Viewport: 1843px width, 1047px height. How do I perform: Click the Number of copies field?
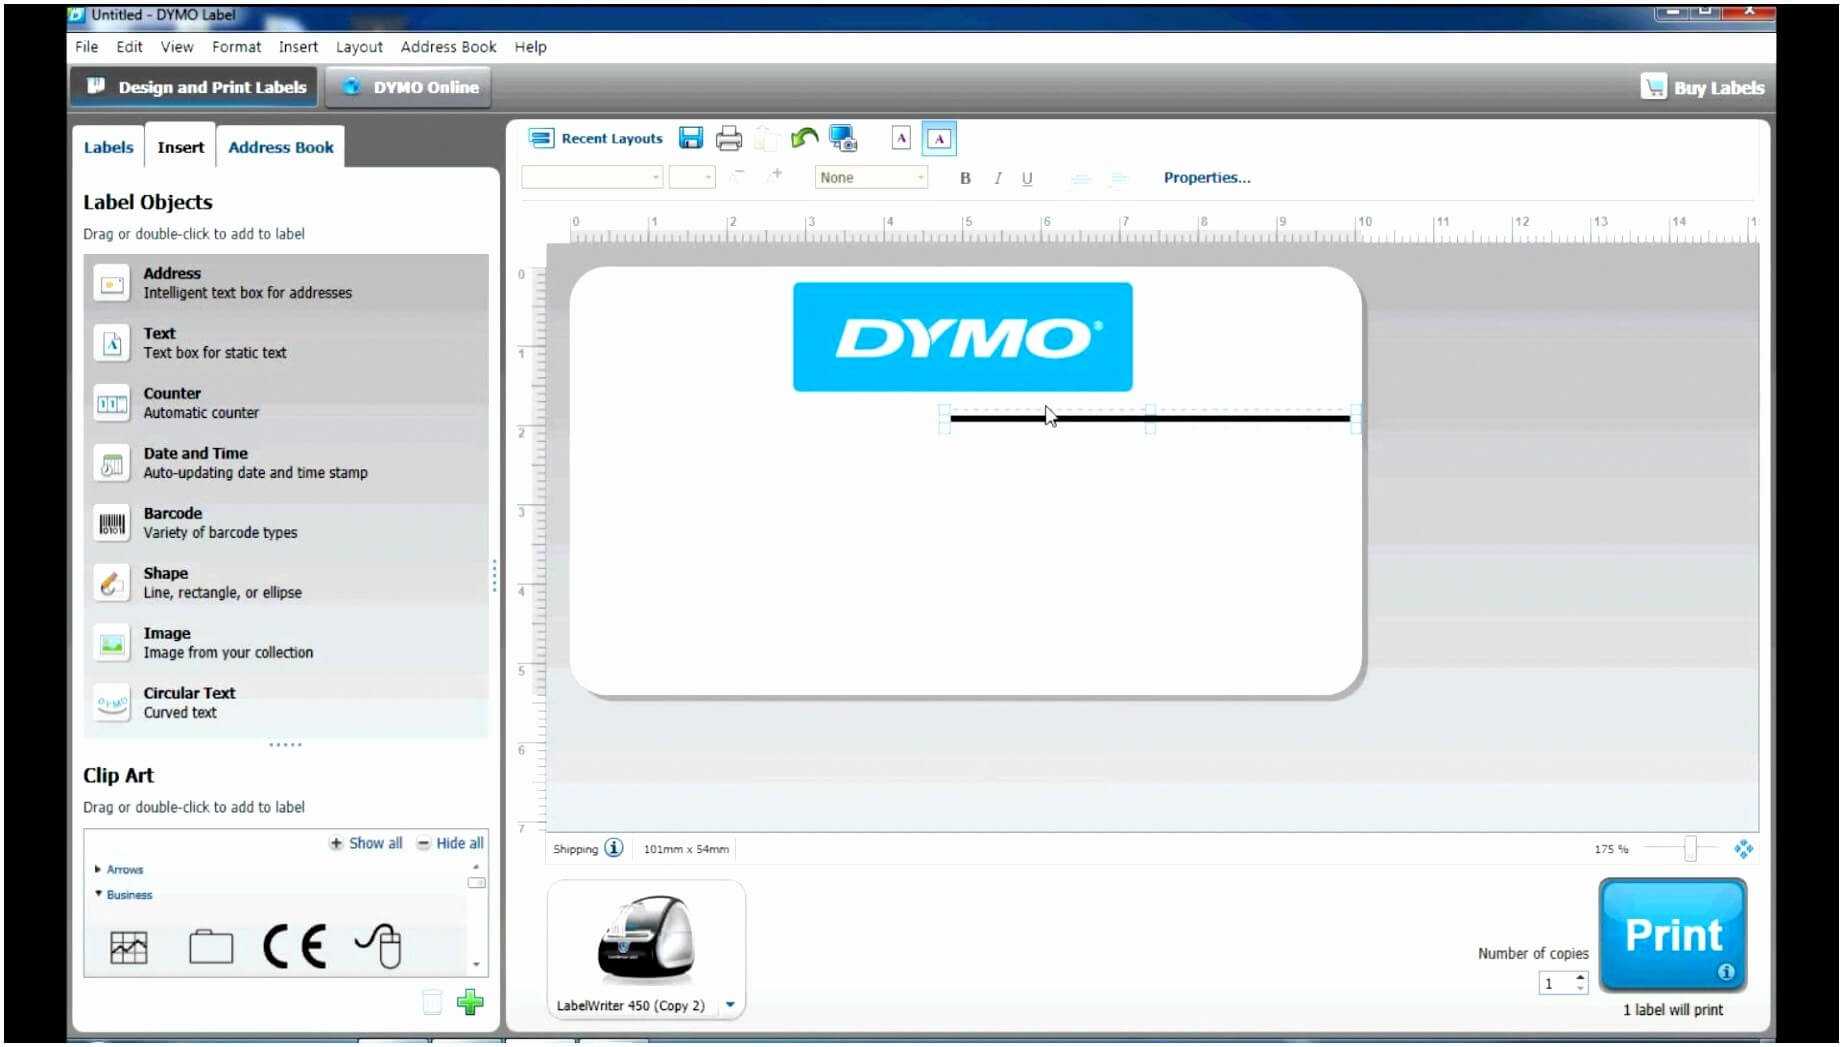pos(1556,984)
